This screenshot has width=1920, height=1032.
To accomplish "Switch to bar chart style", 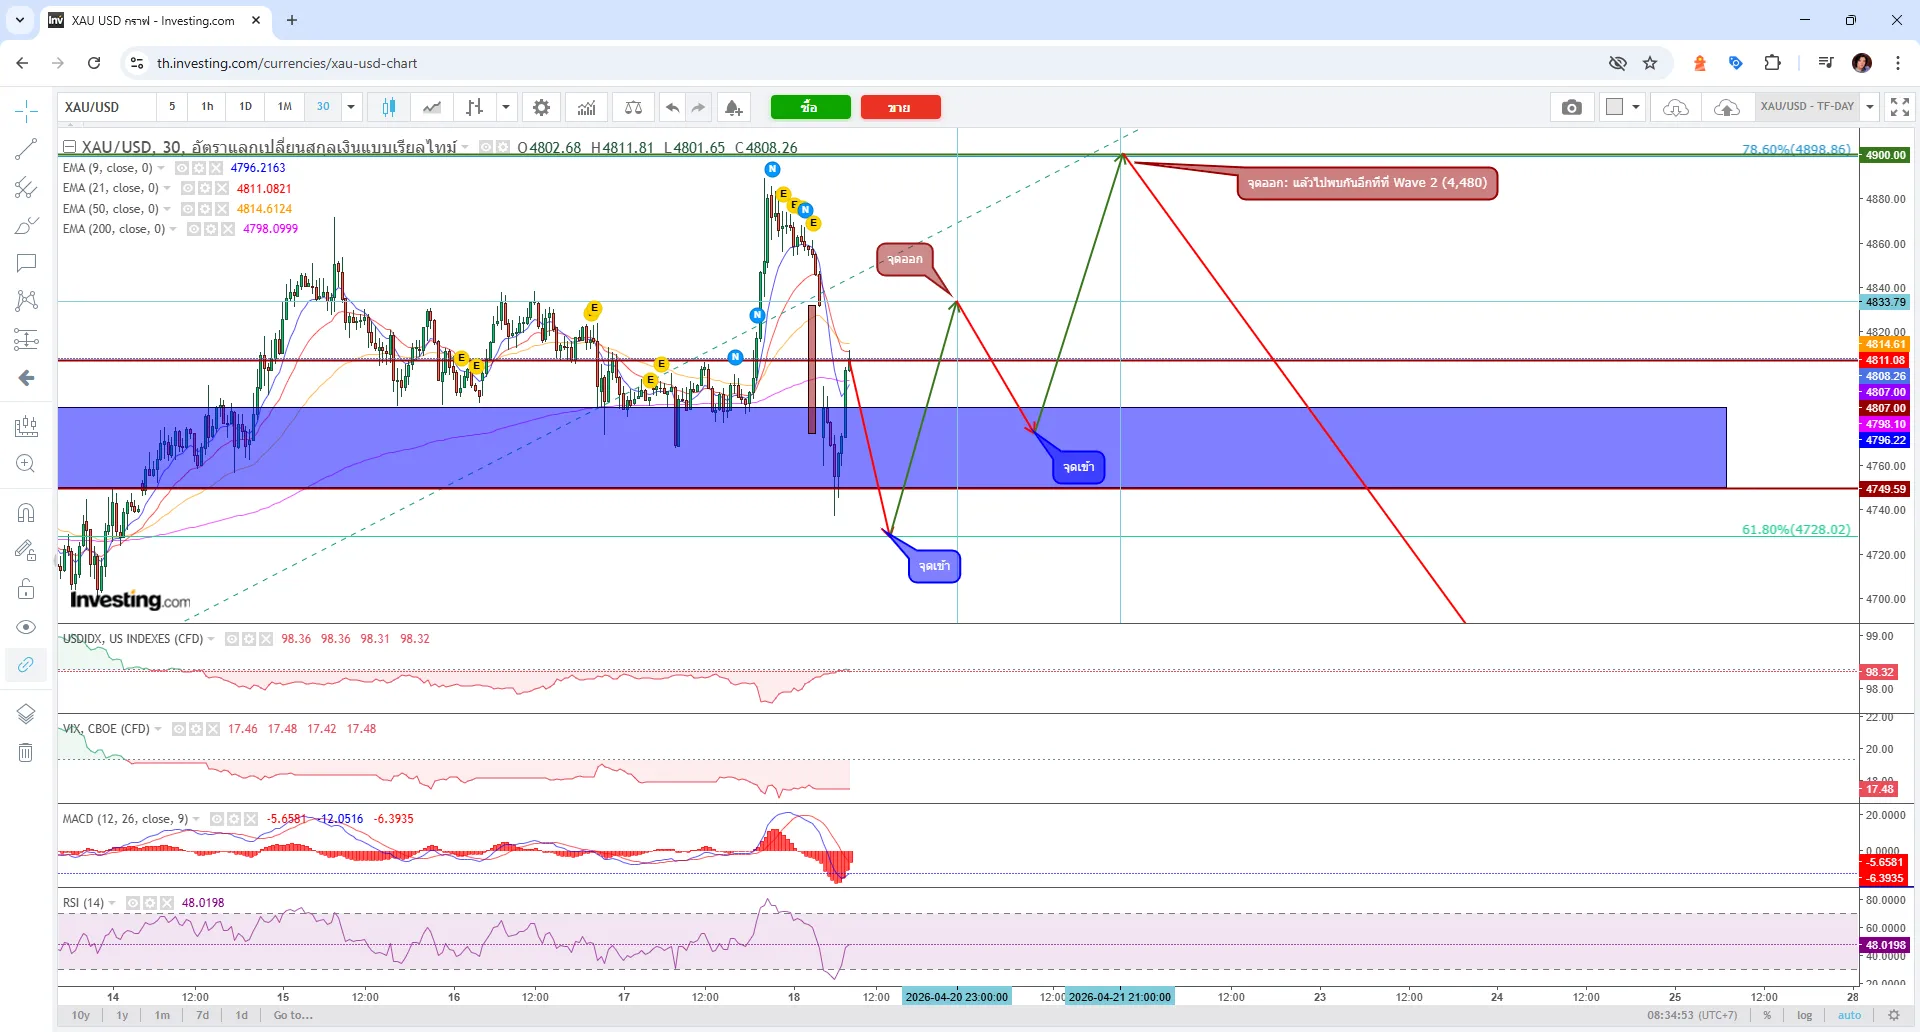I will click(475, 107).
